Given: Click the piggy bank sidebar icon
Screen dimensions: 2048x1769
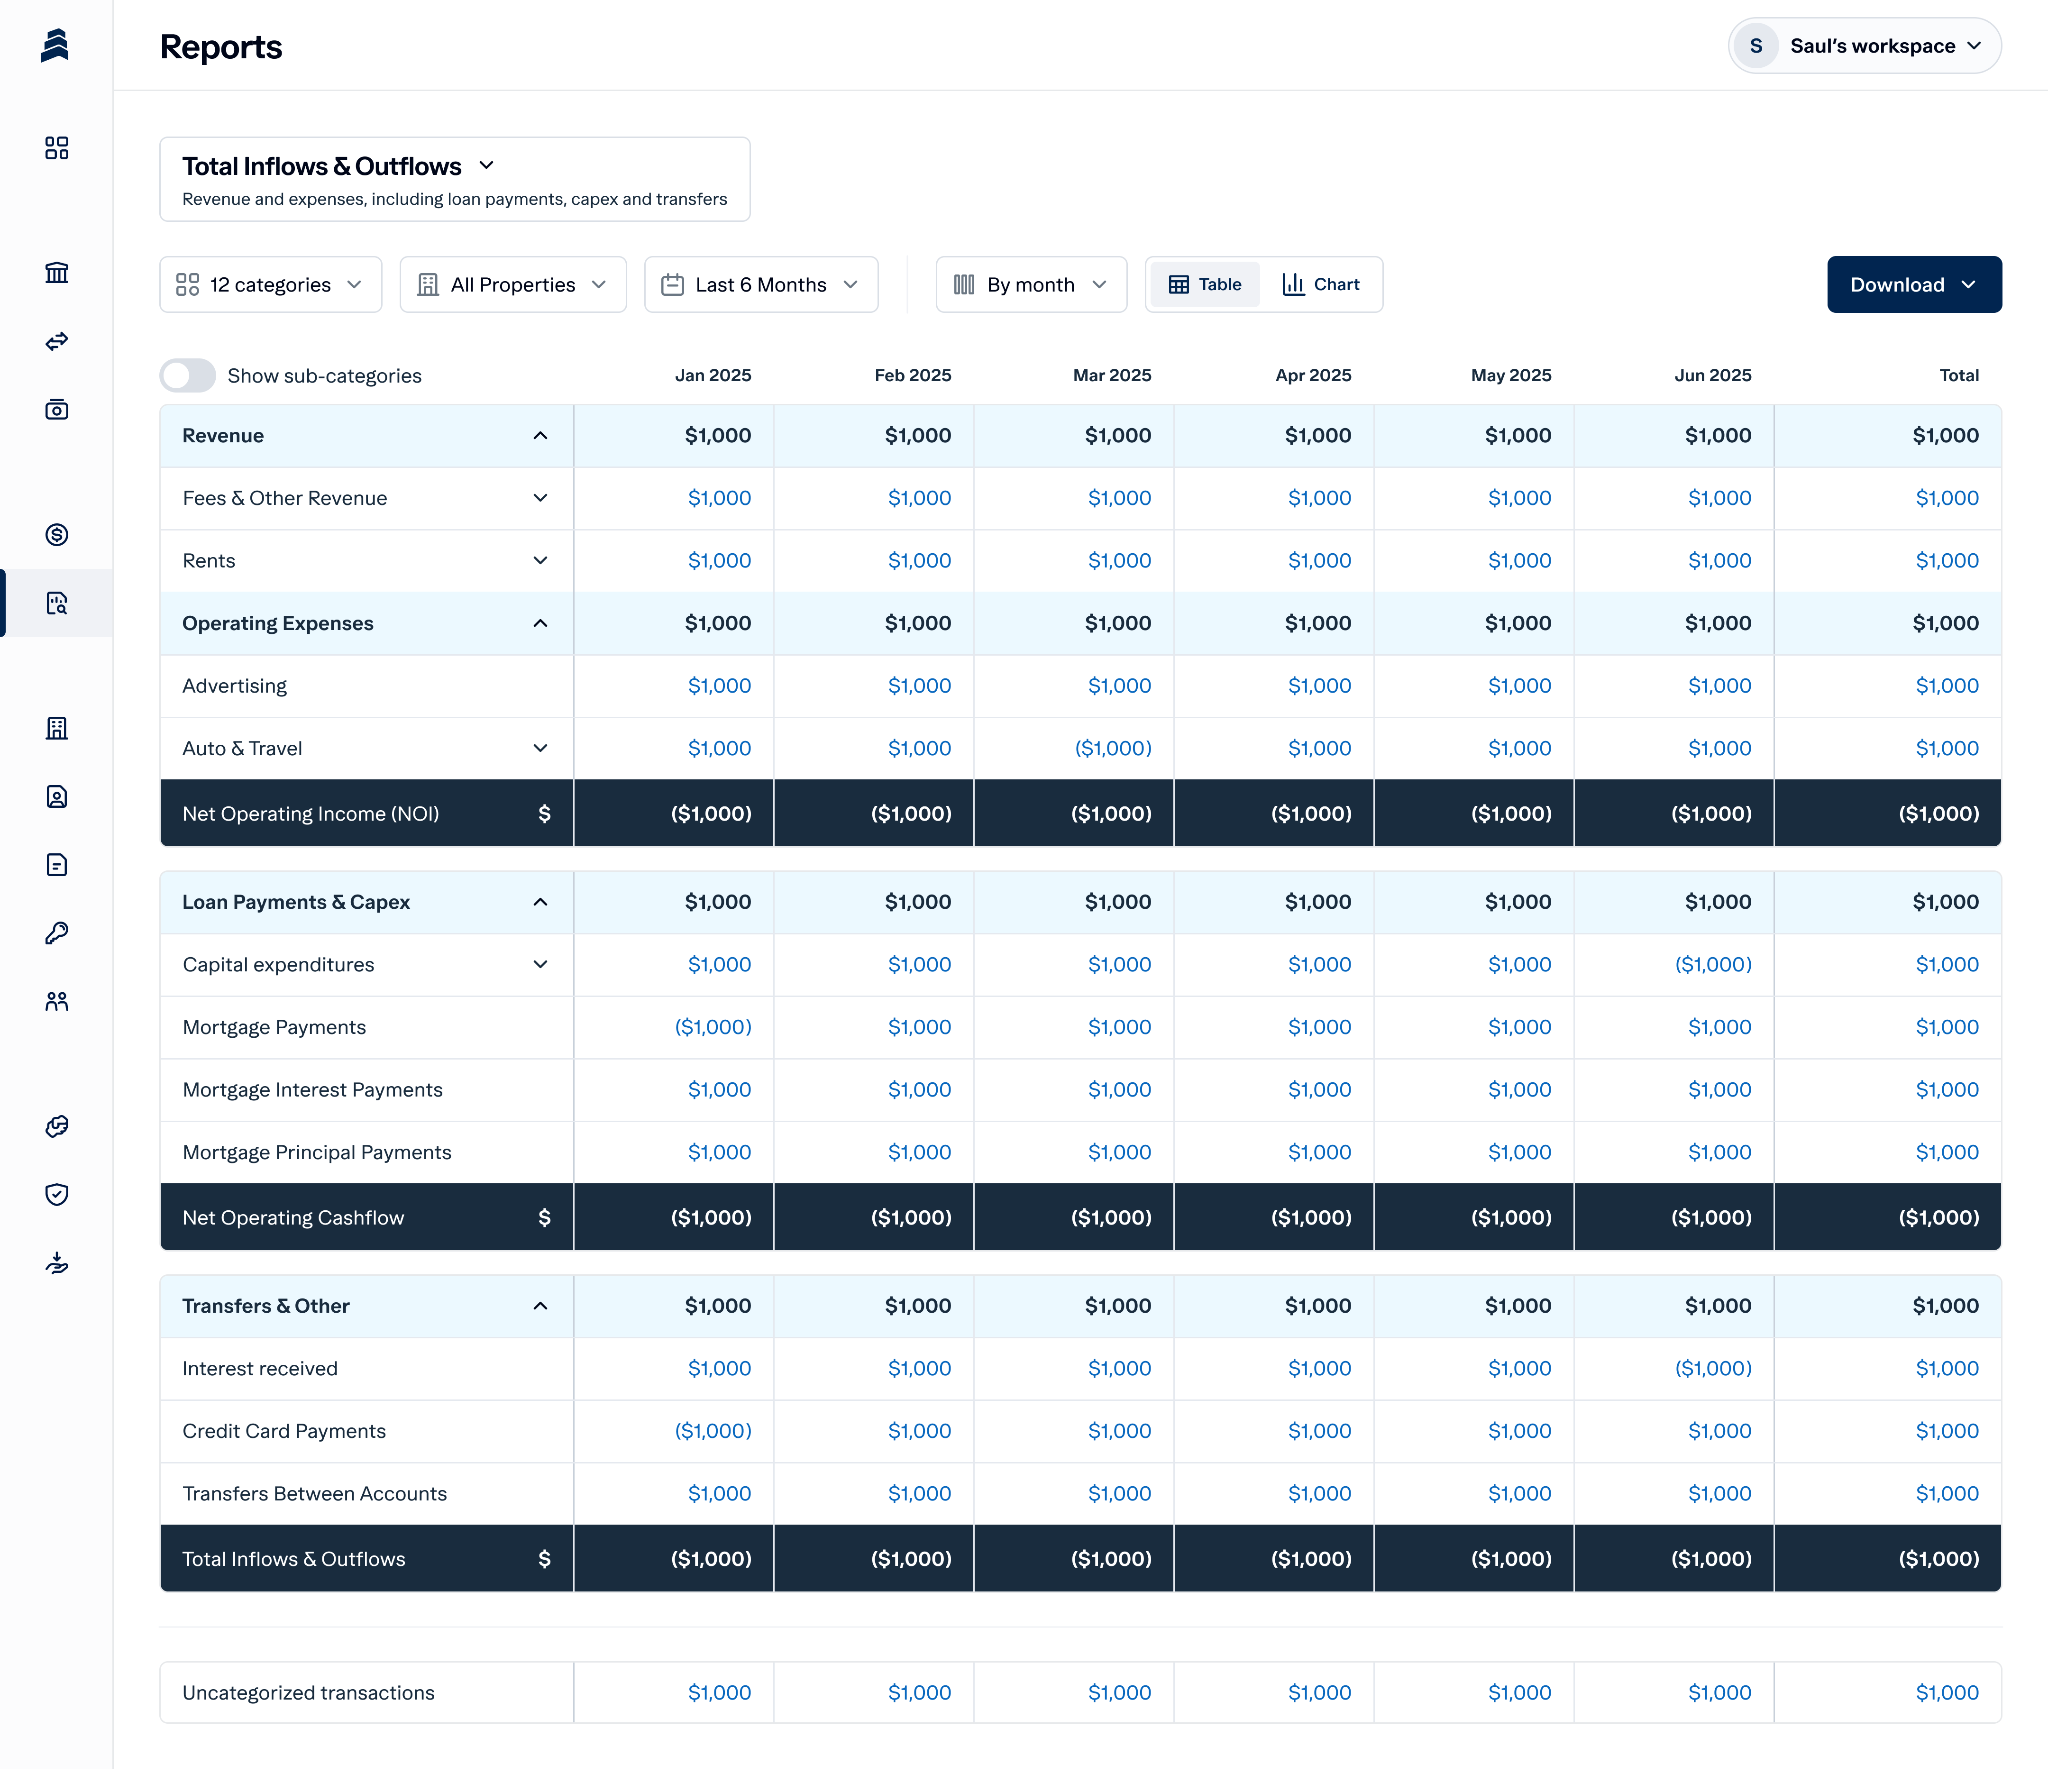Looking at the screenshot, I should (x=57, y=1127).
